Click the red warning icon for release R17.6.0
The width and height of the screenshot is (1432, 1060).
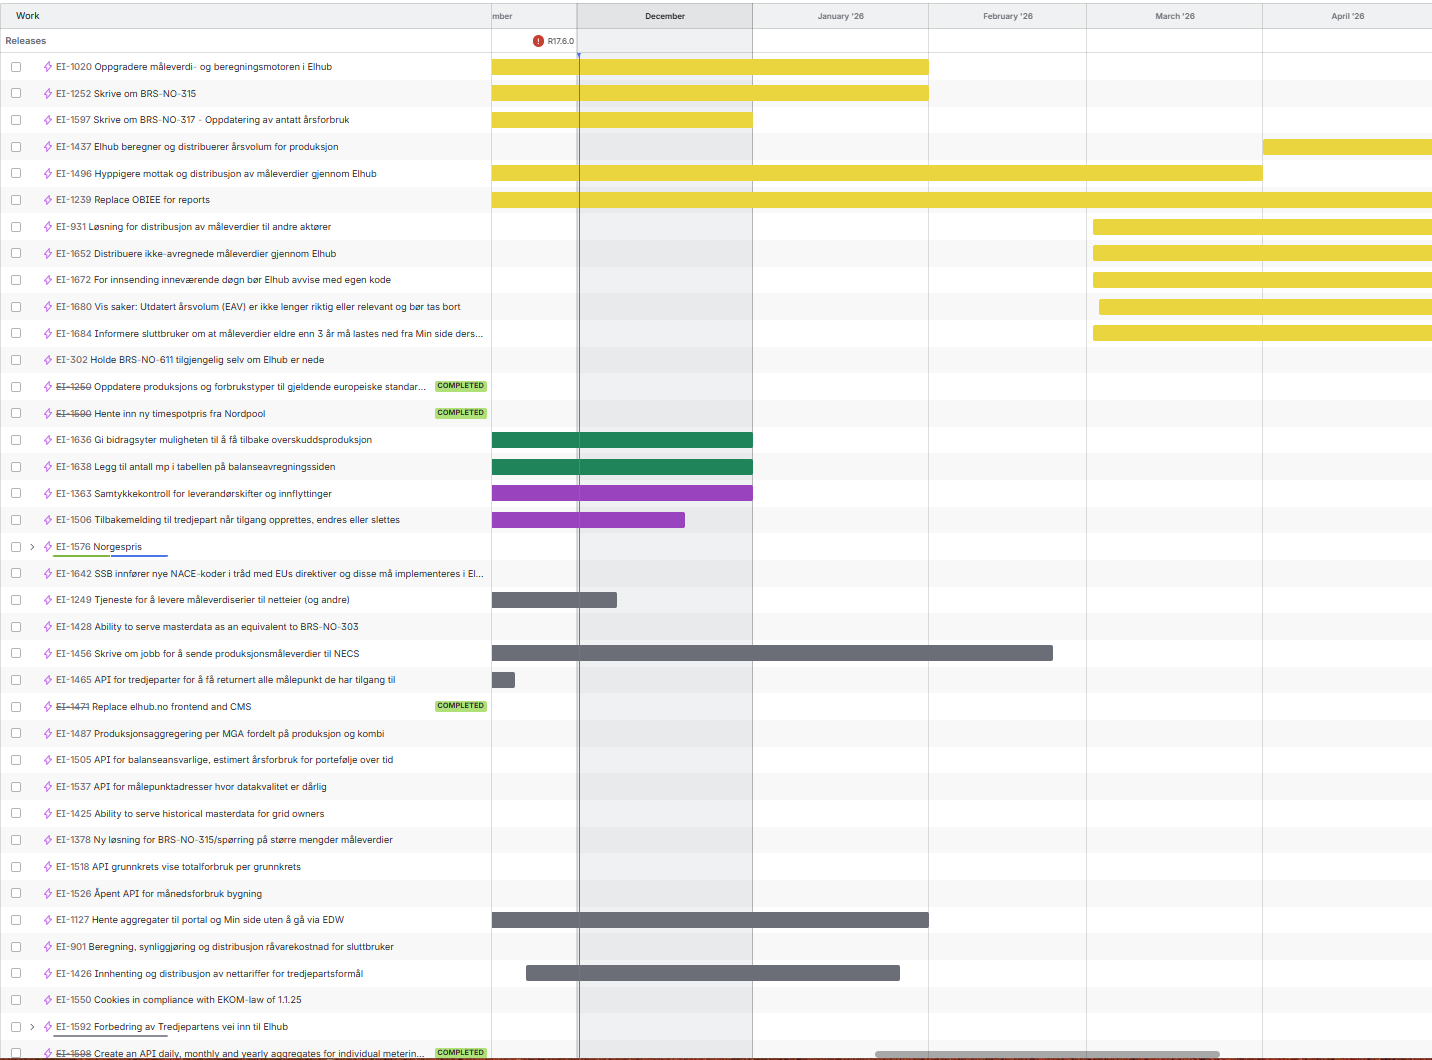coord(538,41)
